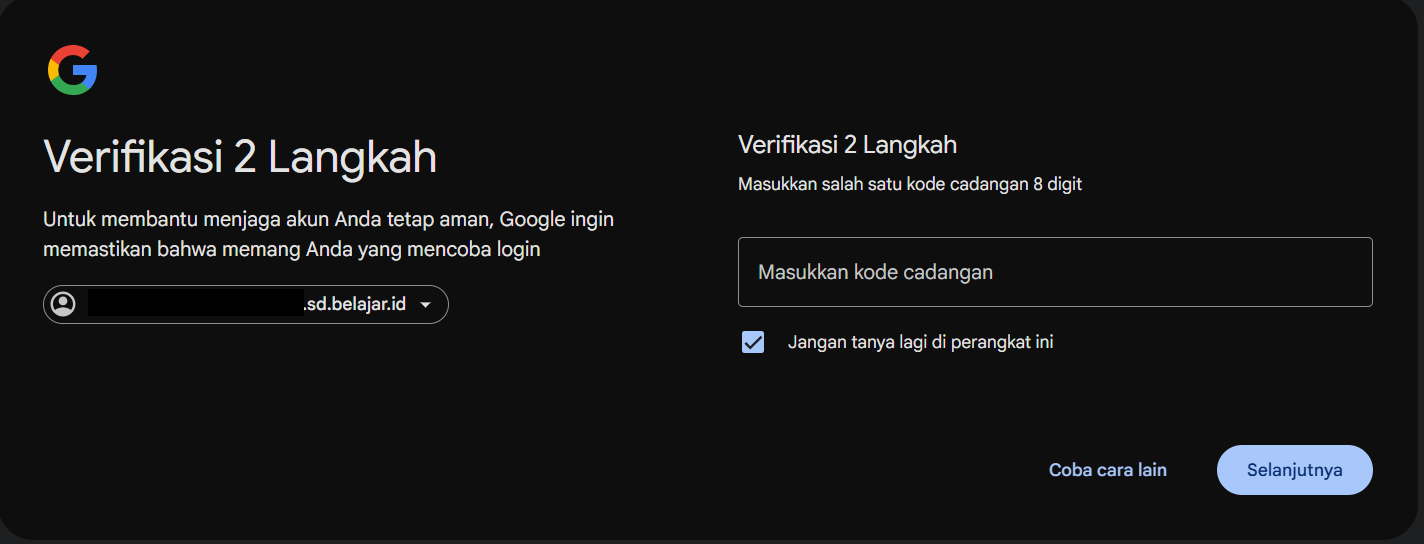Click the 'Selanjutnya' button
This screenshot has height=544, width=1424.
(1295, 470)
